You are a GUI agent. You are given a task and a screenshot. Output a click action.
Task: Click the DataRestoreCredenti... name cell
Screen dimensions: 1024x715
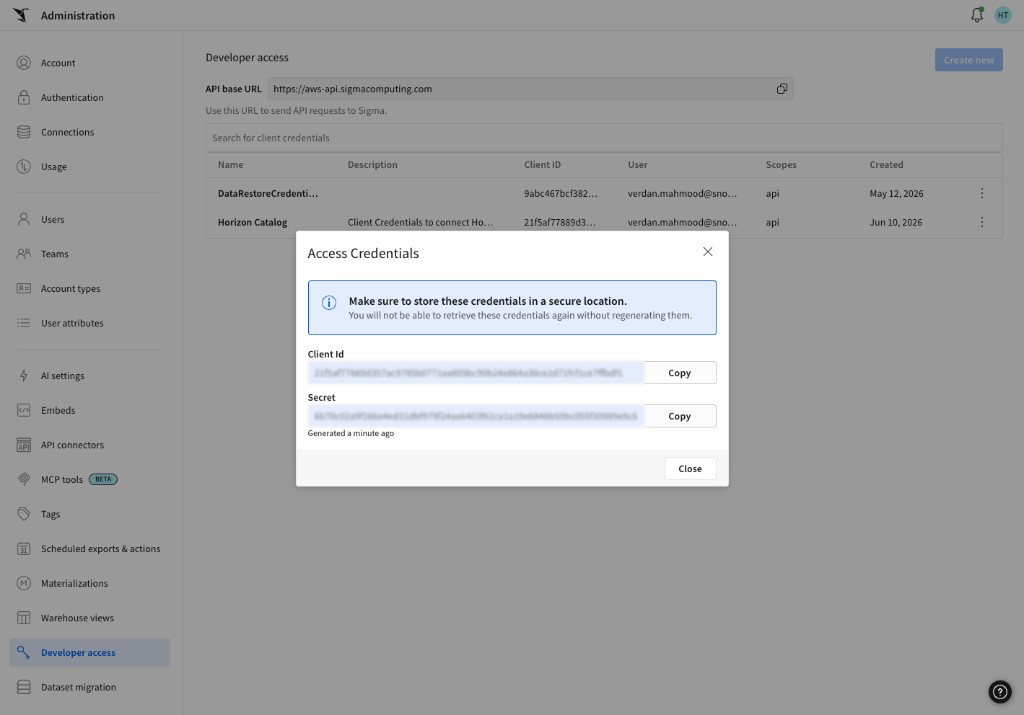[268, 193]
